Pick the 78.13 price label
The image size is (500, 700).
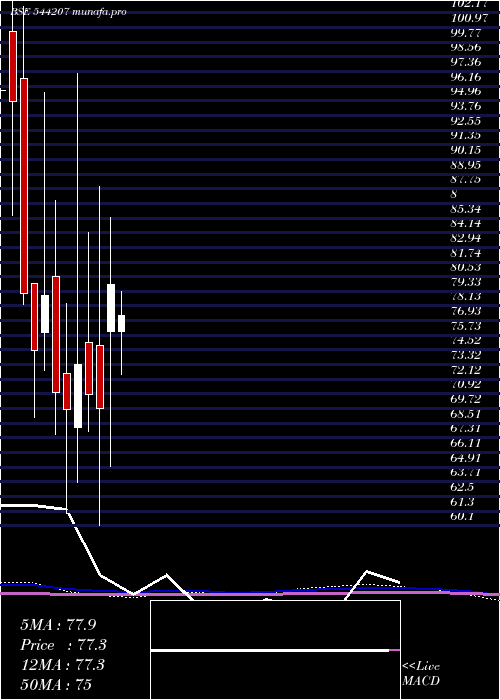tap(466, 296)
